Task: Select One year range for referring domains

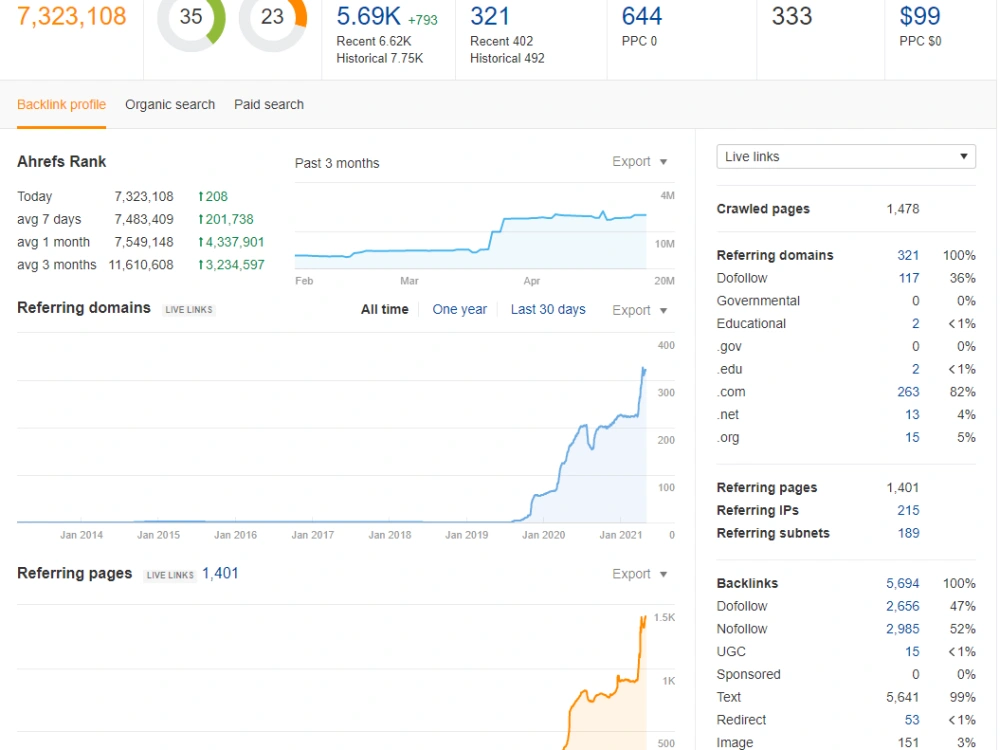Action: [459, 310]
